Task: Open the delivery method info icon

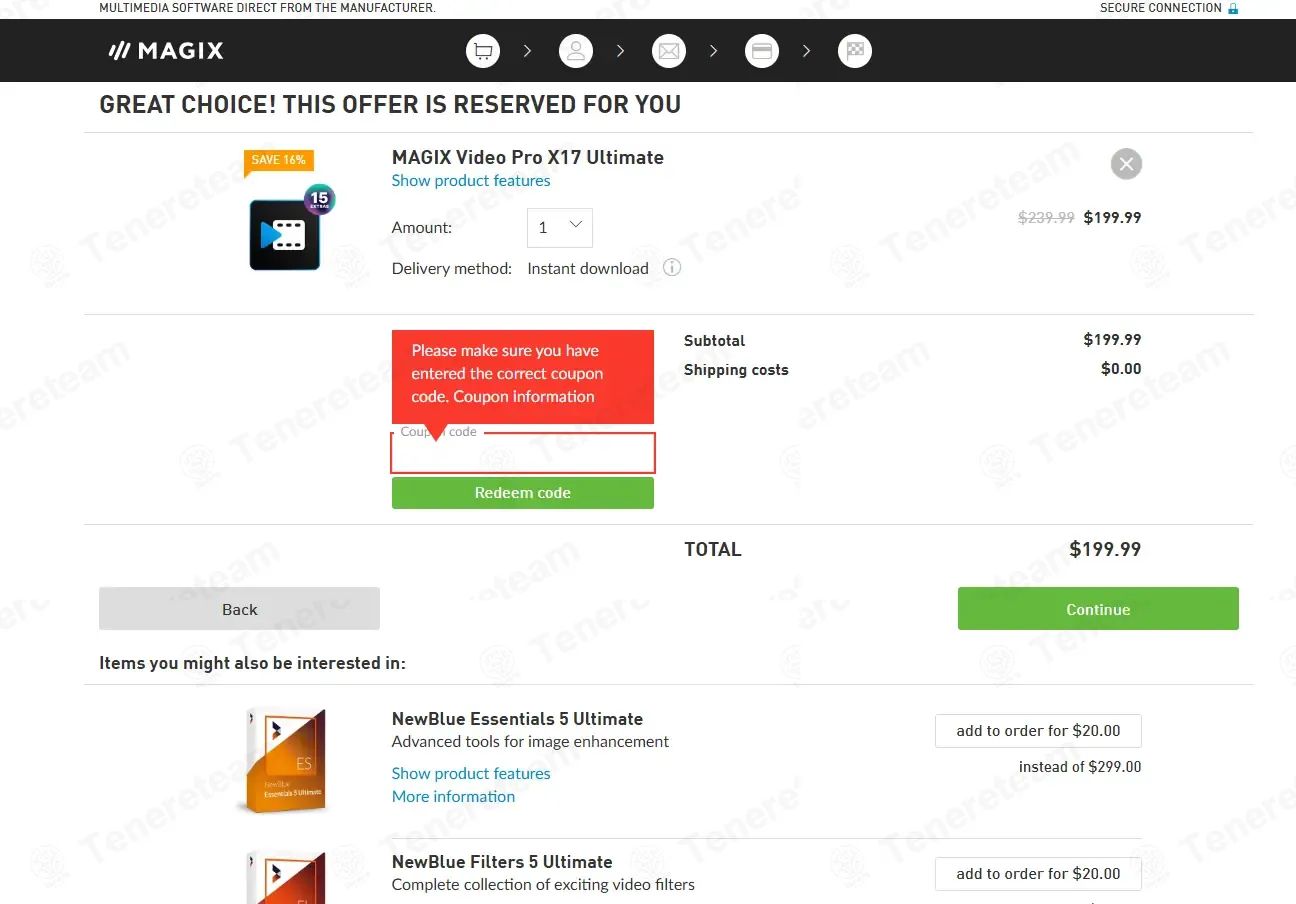Action: point(672,267)
